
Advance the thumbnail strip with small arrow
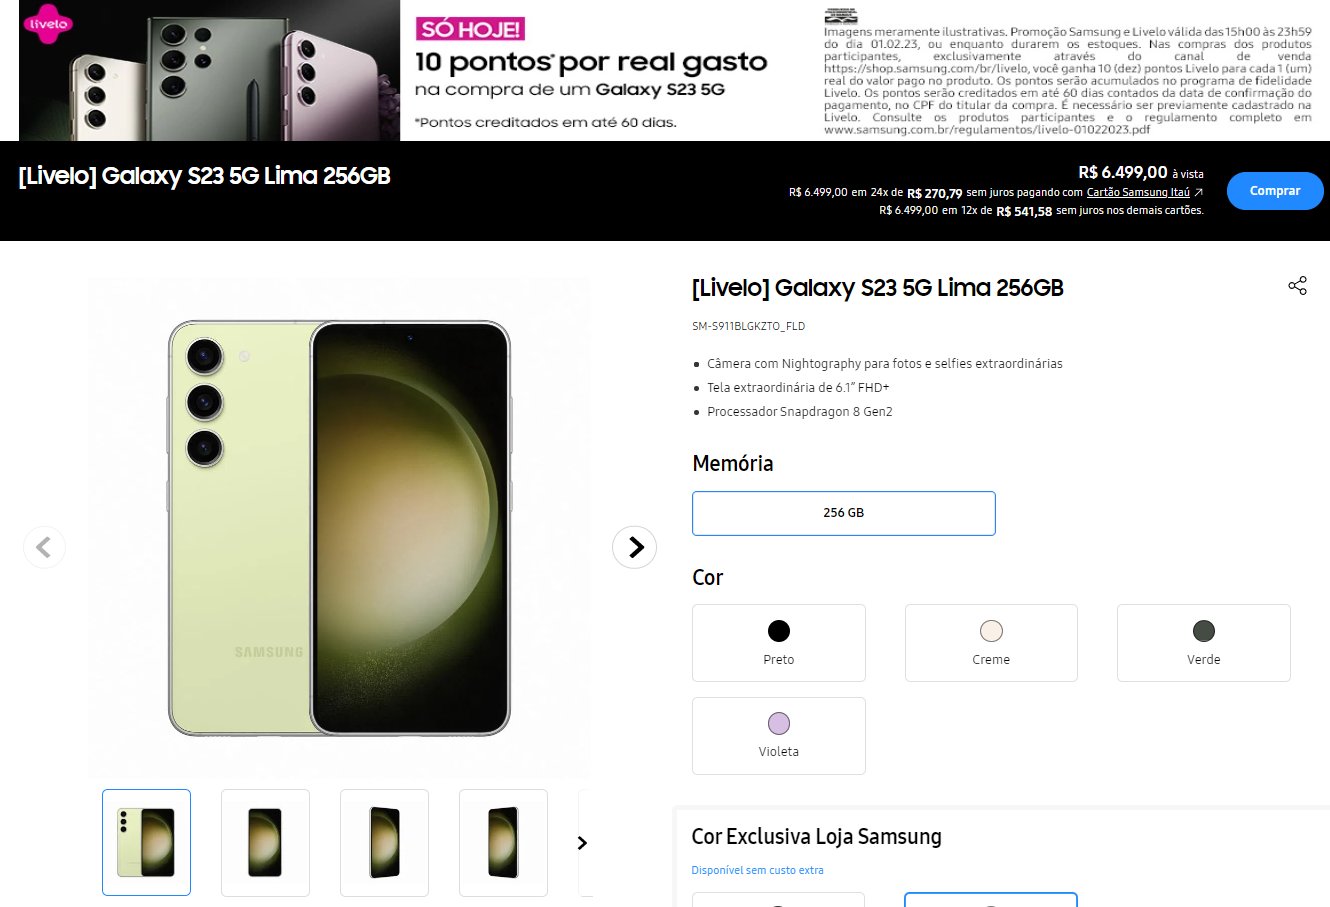582,843
